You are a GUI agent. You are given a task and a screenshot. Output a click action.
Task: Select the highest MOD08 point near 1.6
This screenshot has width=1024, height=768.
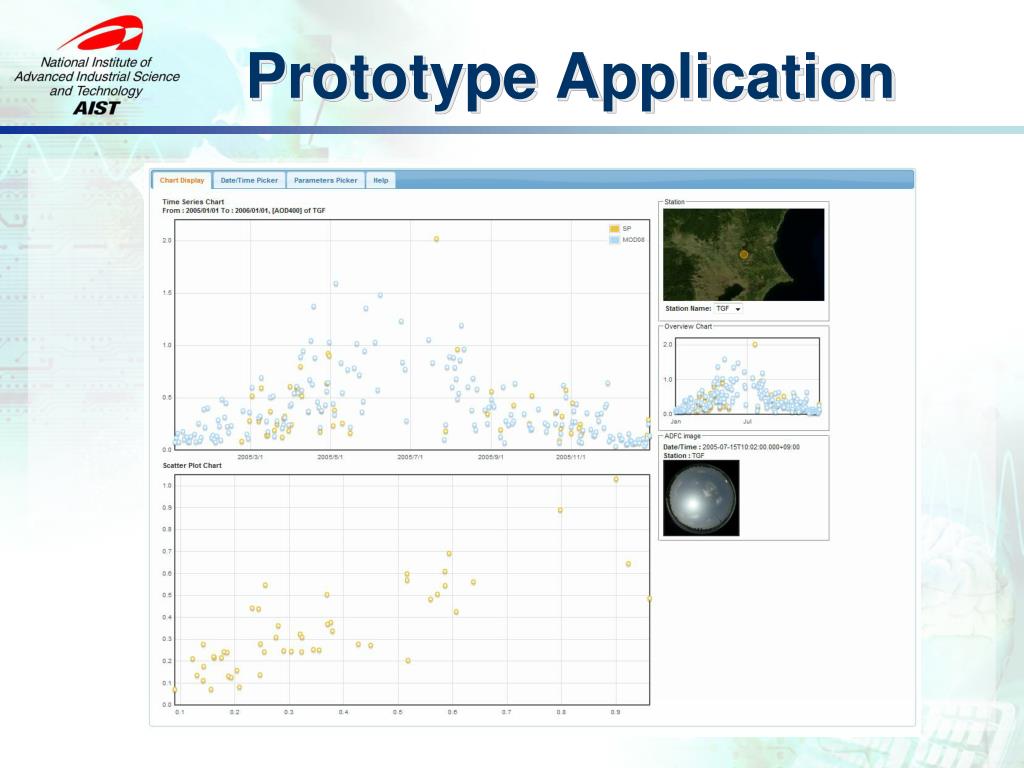point(336,284)
